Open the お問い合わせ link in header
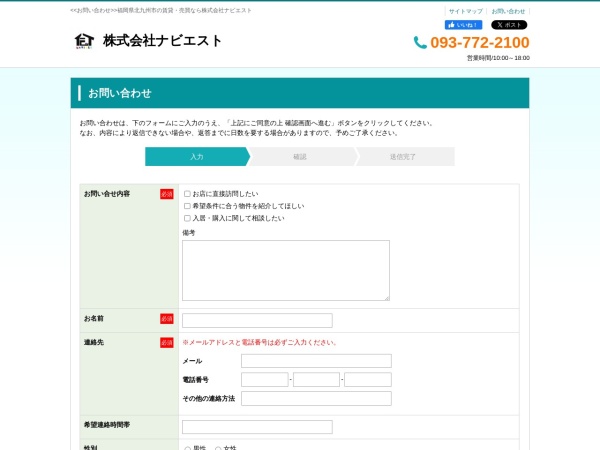Viewport: 600px width, 450px height. coord(508,11)
